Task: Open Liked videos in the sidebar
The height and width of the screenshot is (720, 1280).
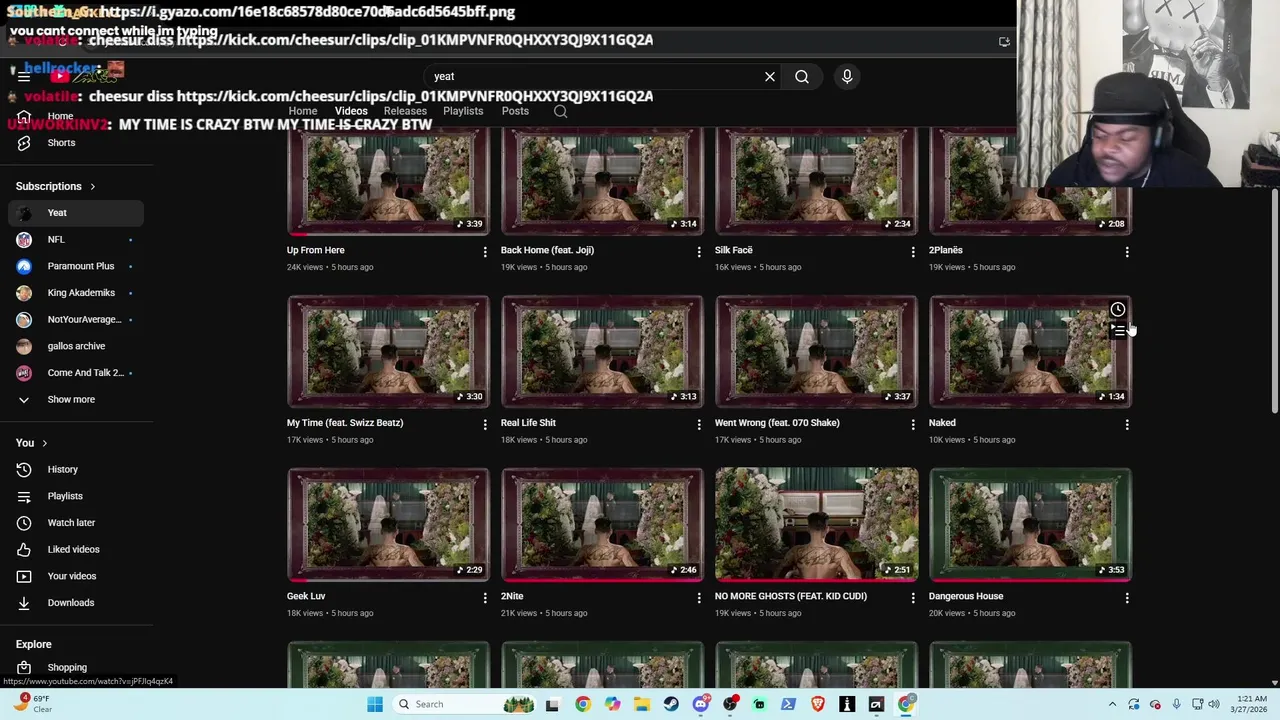Action: (x=76, y=549)
